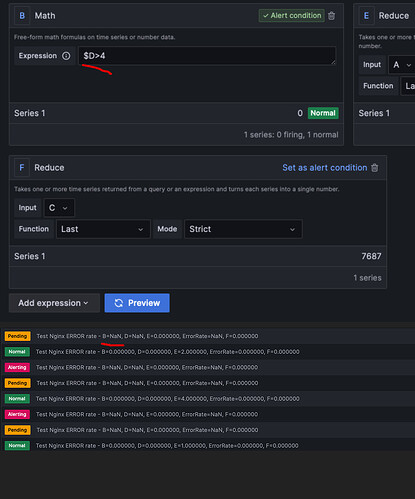Click the E expression label badge
Viewport: 415px width, 499px height.
tap(366, 16)
